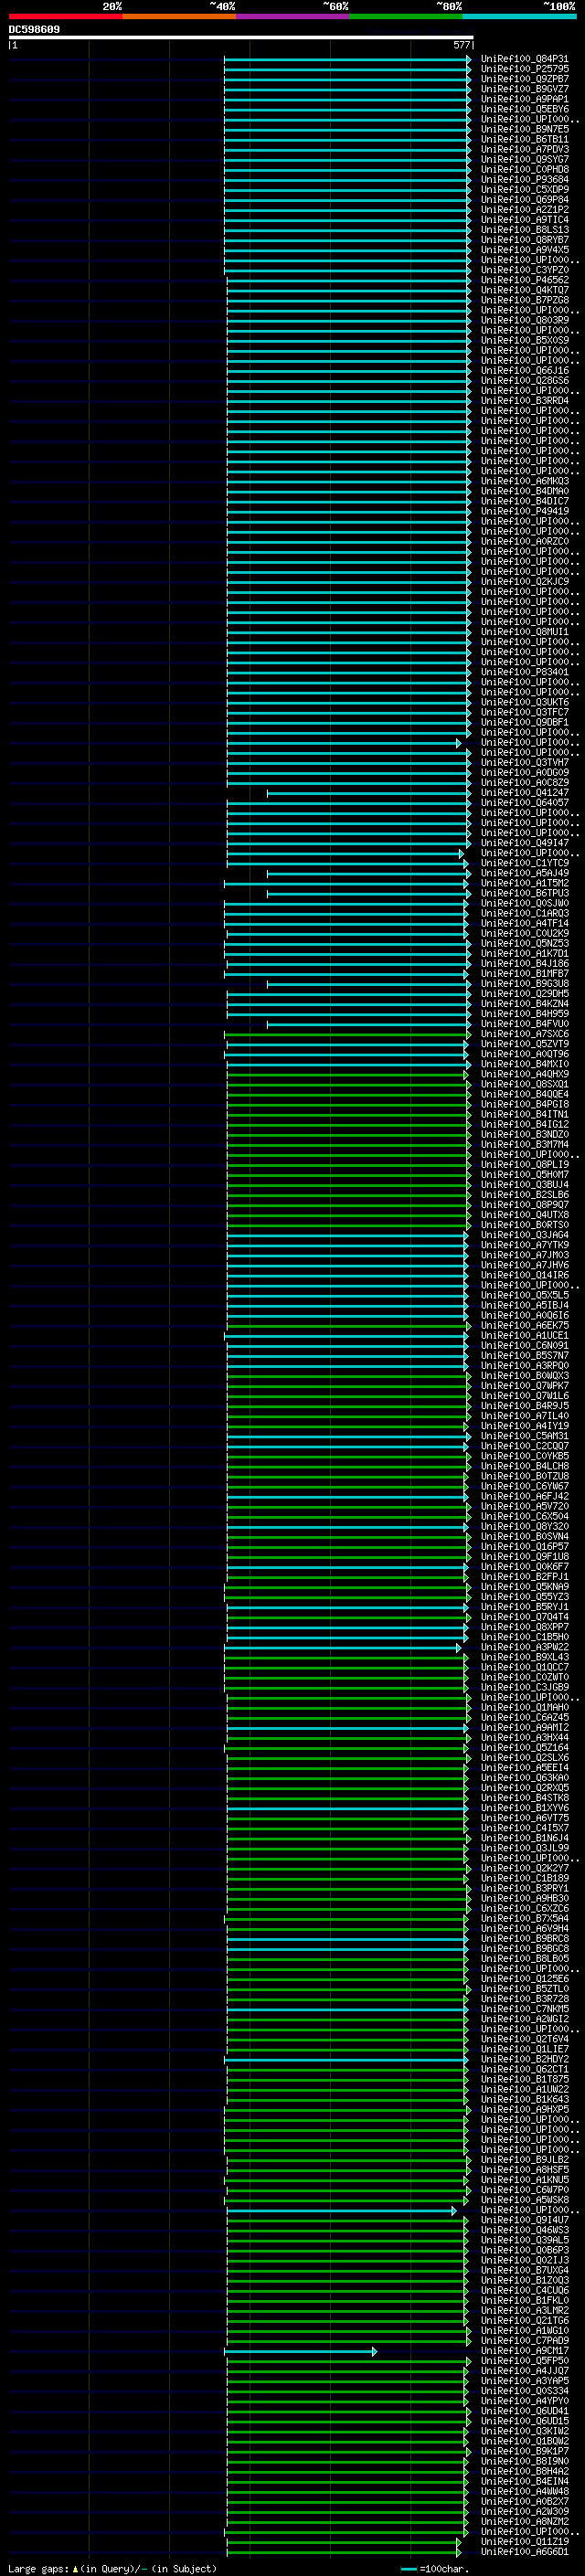Select subject label UniRef100_B7PZG8

coord(525,300)
